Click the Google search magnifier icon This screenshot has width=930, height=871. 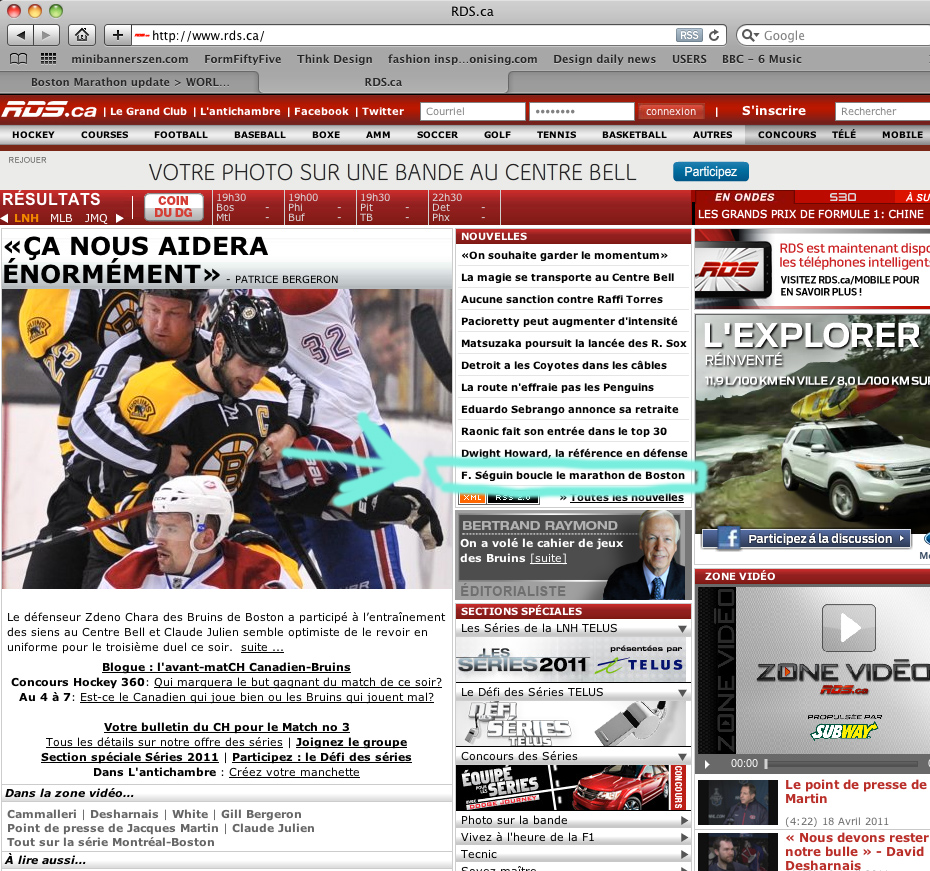(750, 36)
